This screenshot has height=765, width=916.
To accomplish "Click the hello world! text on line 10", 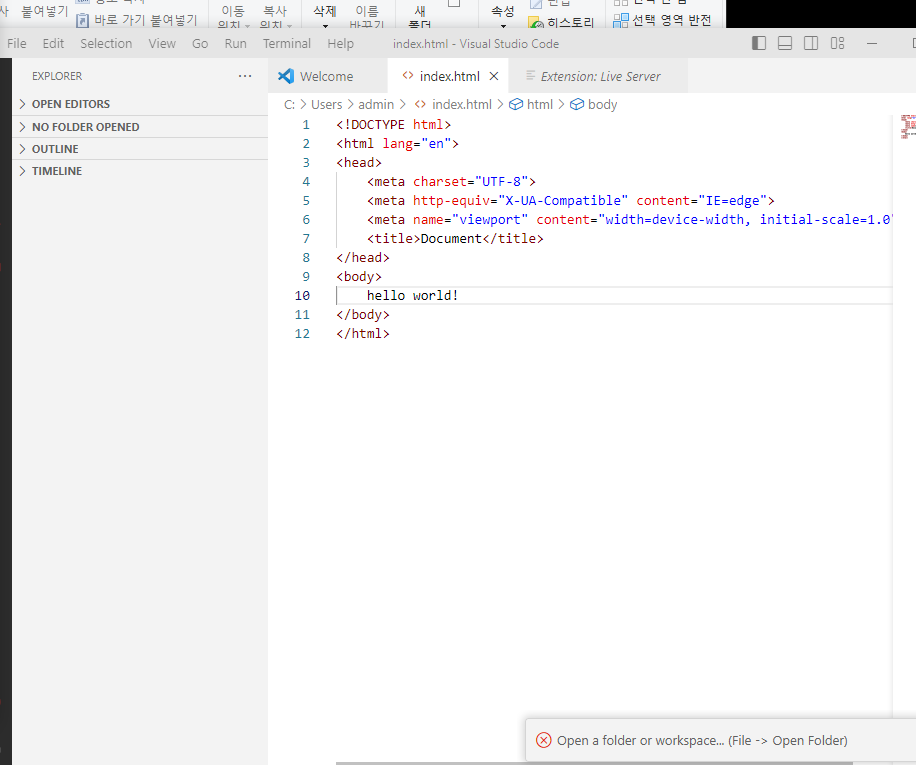I will (412, 295).
